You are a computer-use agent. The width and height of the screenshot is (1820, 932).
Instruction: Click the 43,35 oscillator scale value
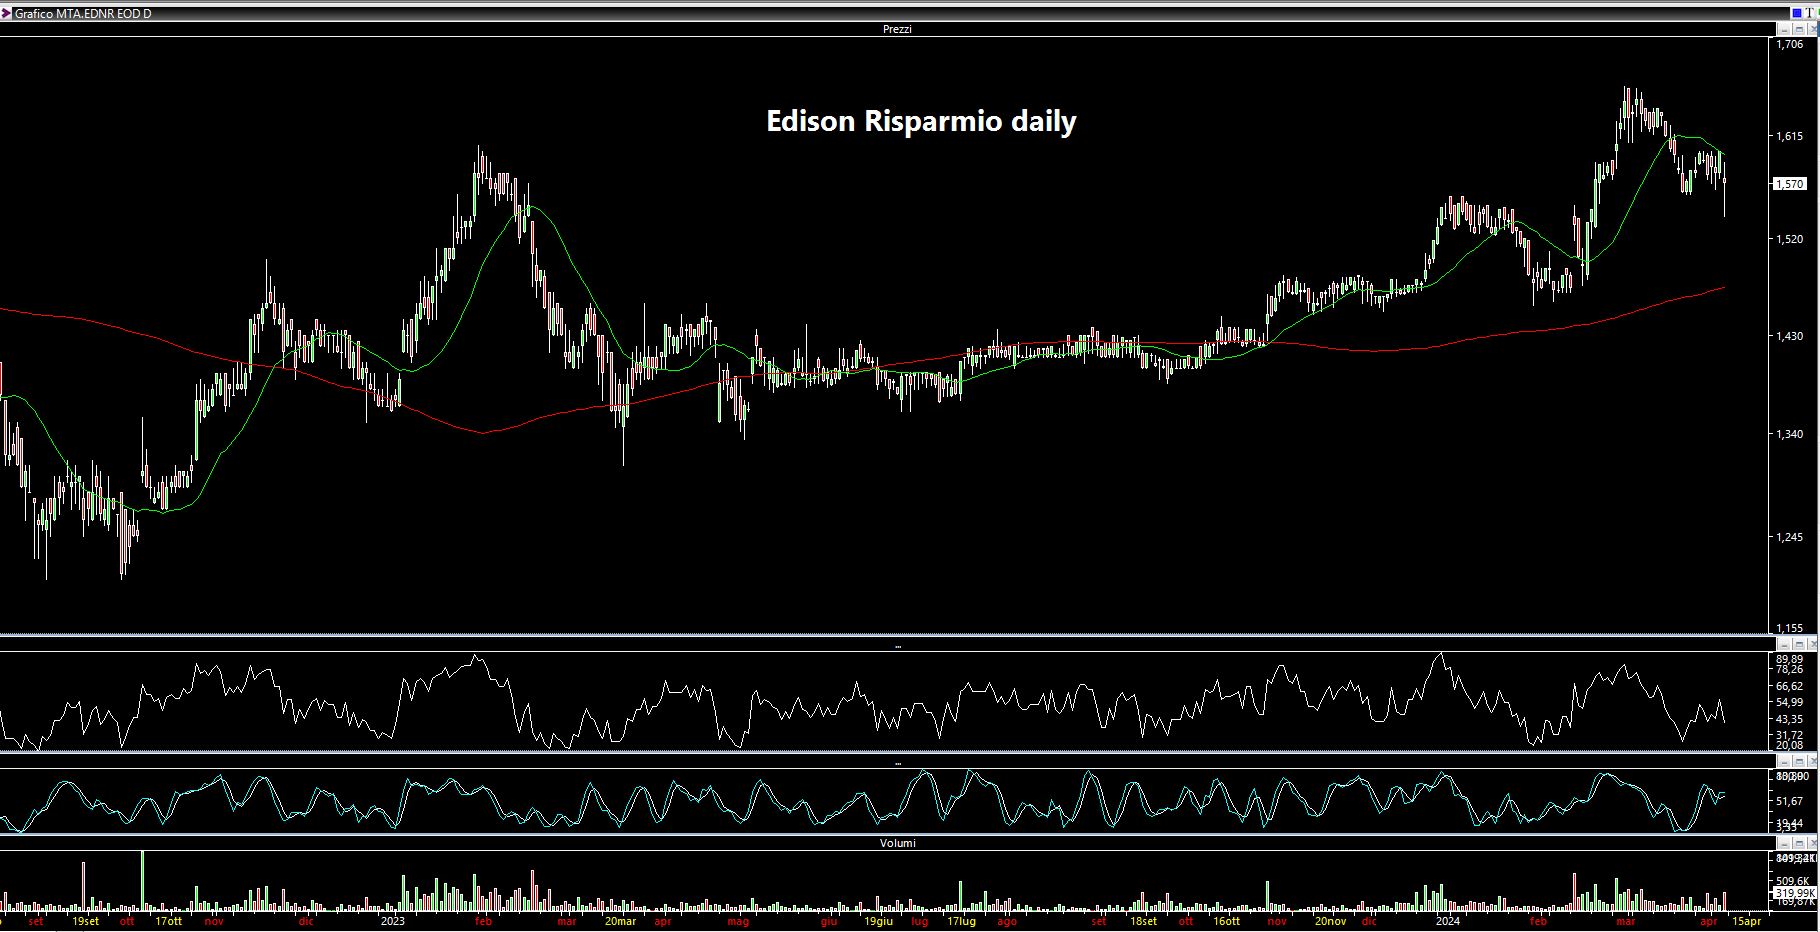click(x=1790, y=719)
